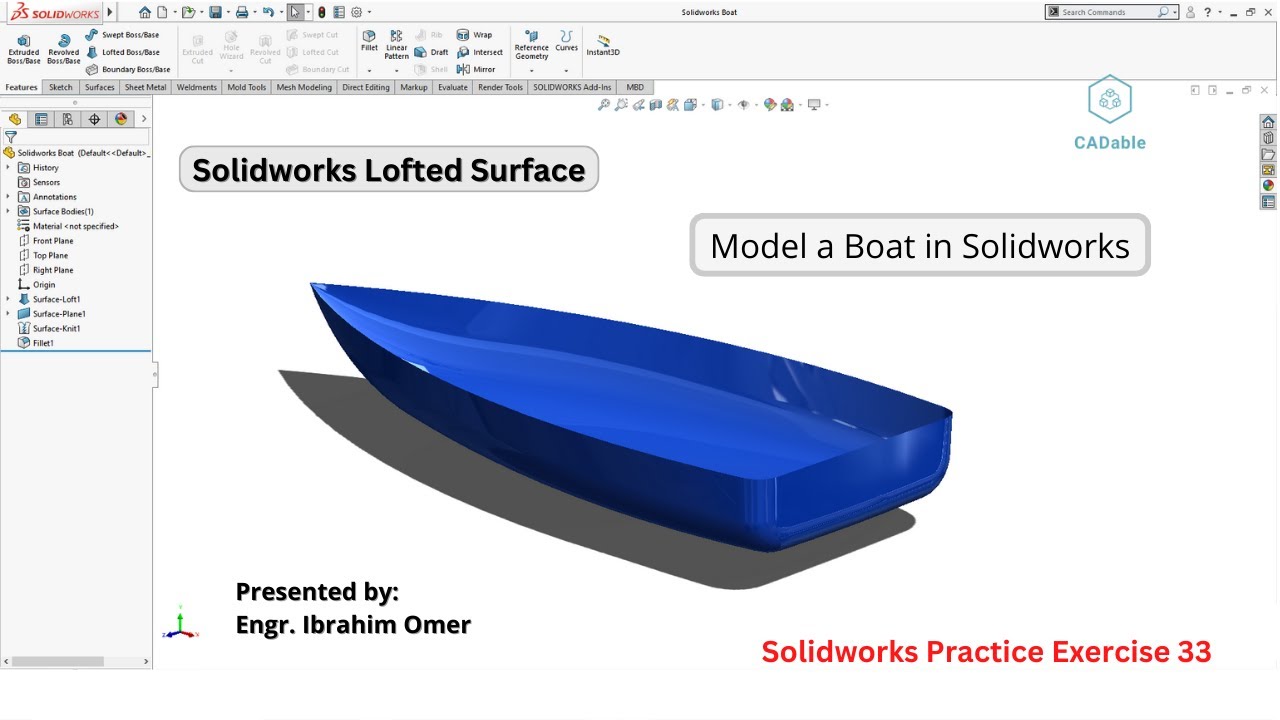This screenshot has width=1280, height=720.
Task: Switch to the Sketch tab
Action: 61,87
